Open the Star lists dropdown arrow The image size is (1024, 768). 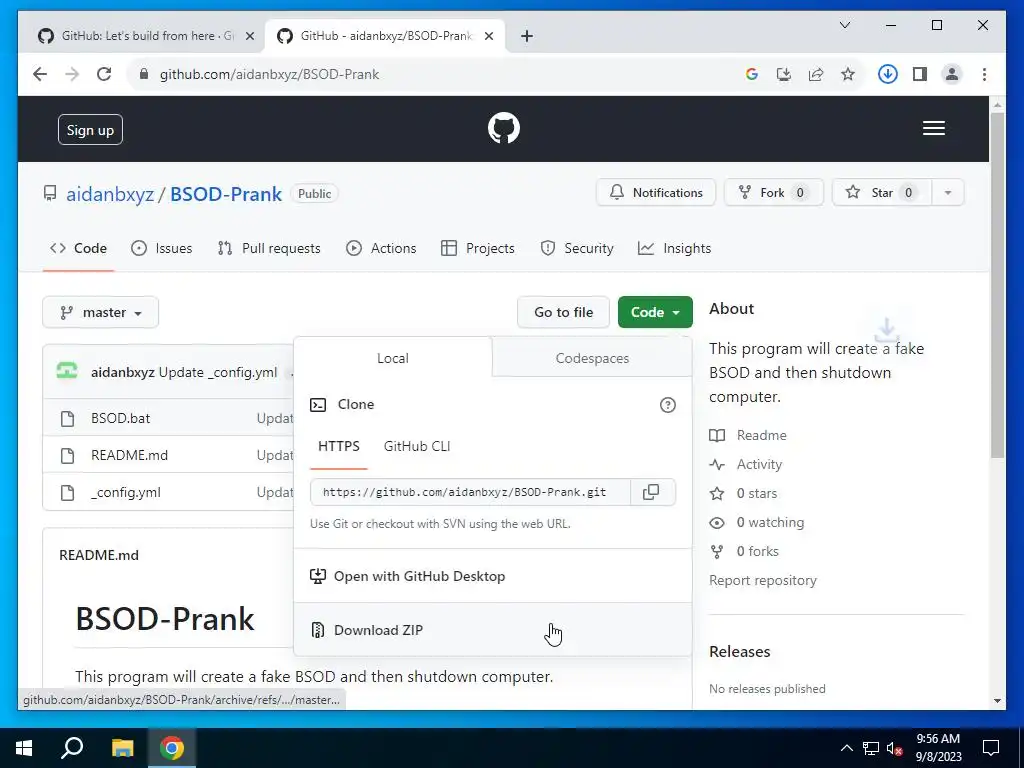[948, 193]
